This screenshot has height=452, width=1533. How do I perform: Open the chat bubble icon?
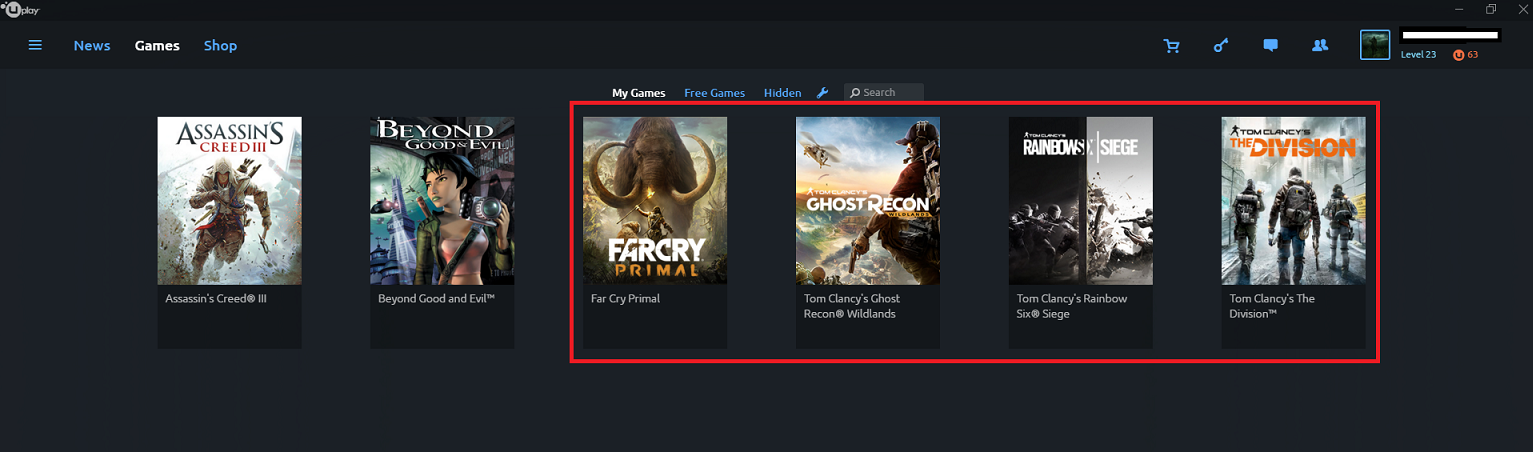pyautogui.click(x=1270, y=45)
